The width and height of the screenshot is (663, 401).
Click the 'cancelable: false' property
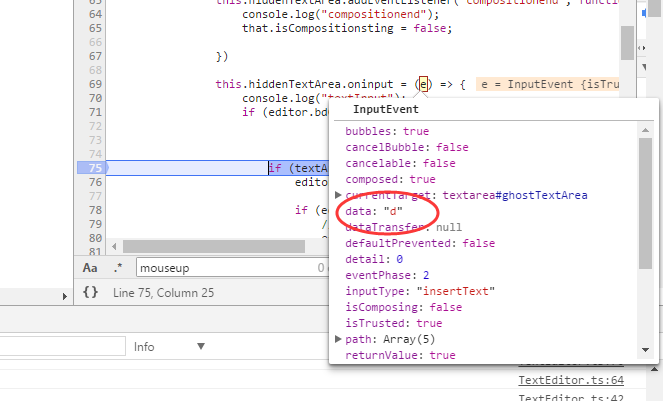[x=400, y=163]
